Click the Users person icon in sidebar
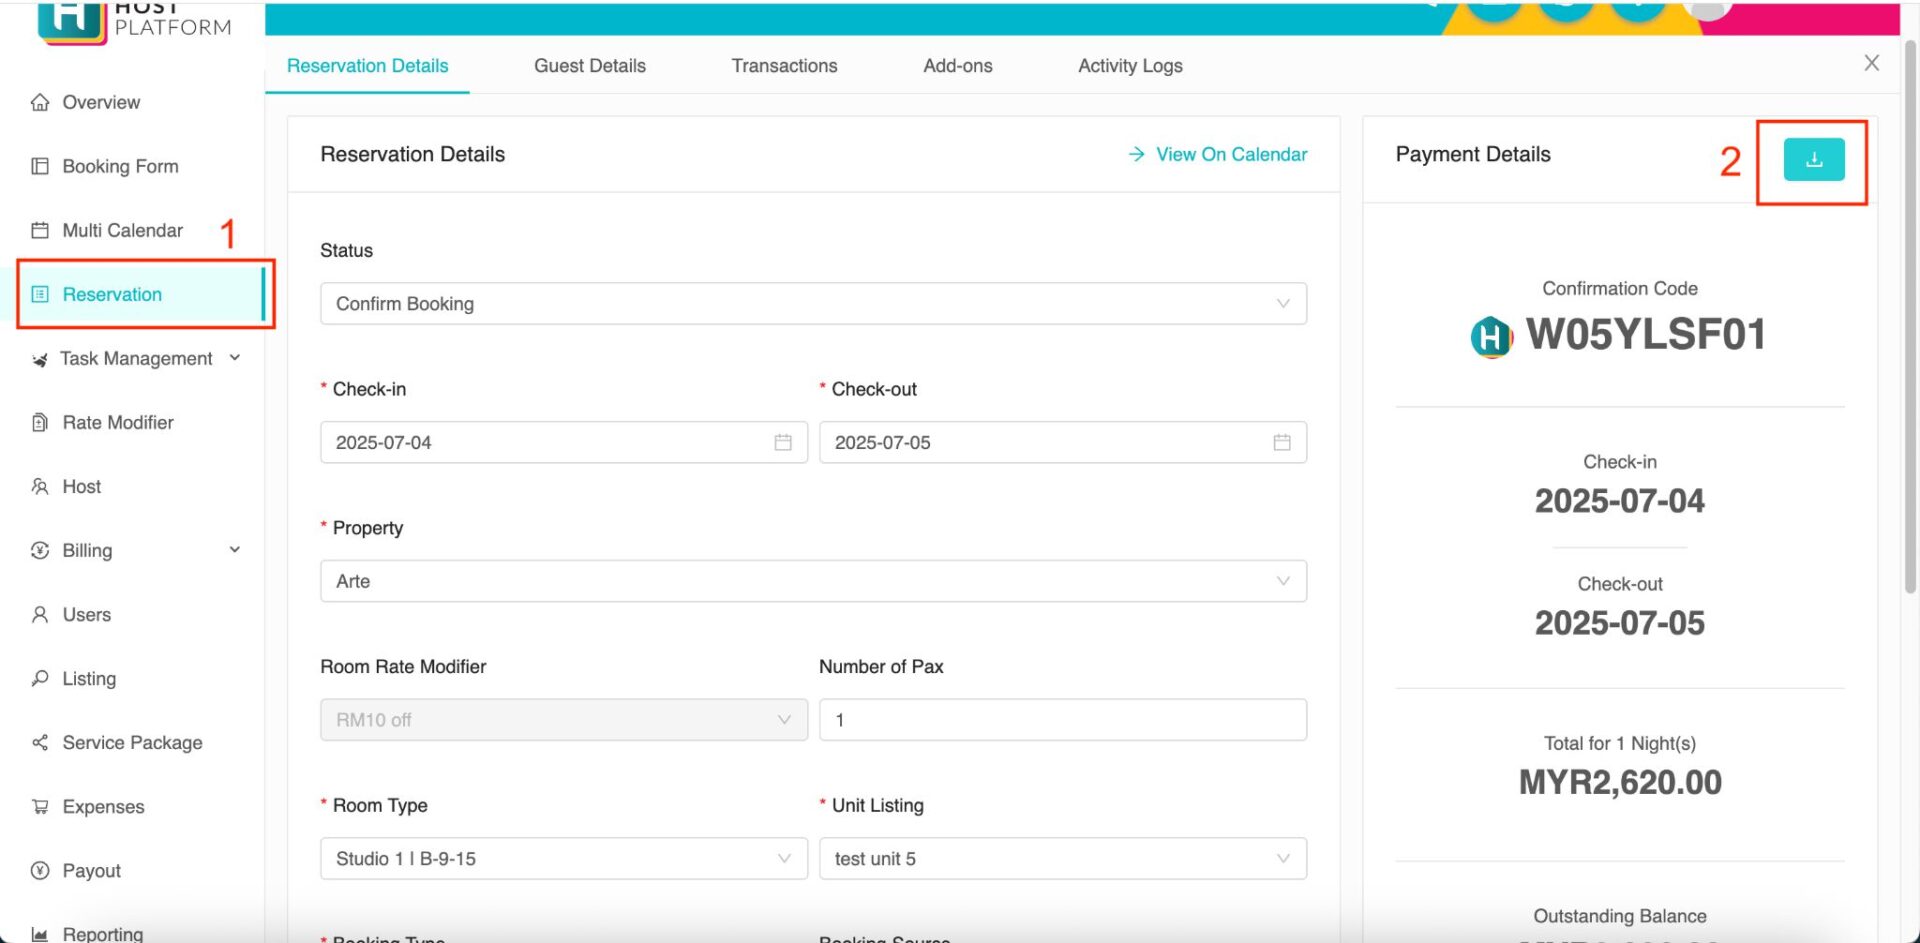The height and width of the screenshot is (943, 1920). (40, 614)
